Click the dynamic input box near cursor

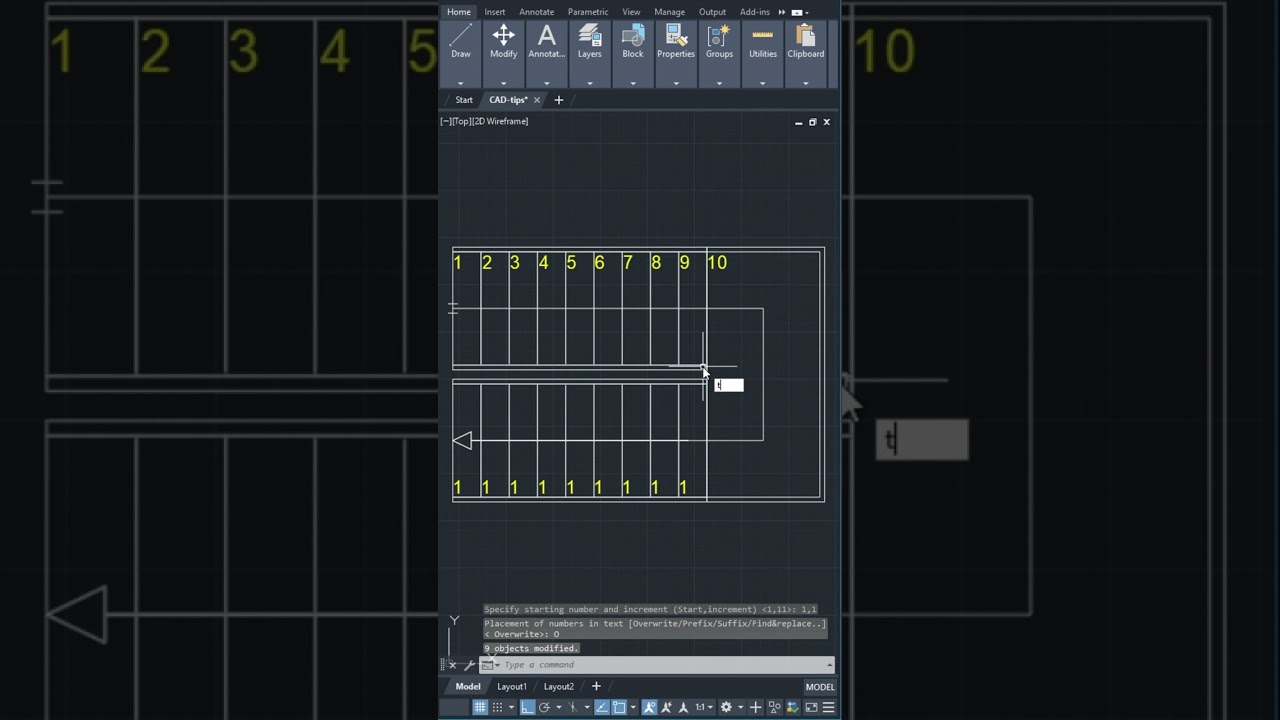tap(729, 385)
